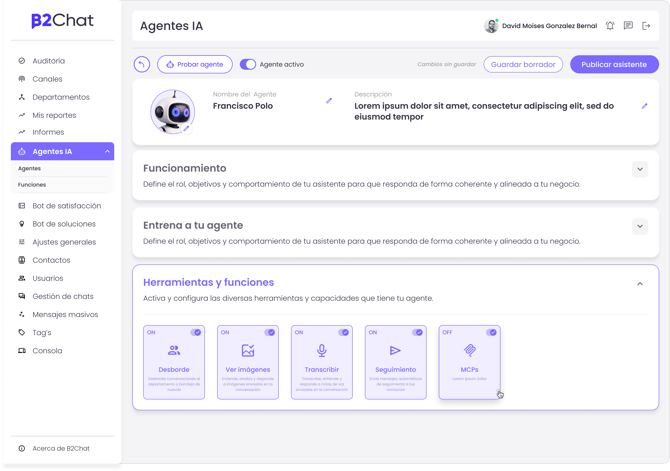Viewport: 670px width, 471px height.
Task: Open the messages chat icon in header
Action: pyautogui.click(x=628, y=26)
